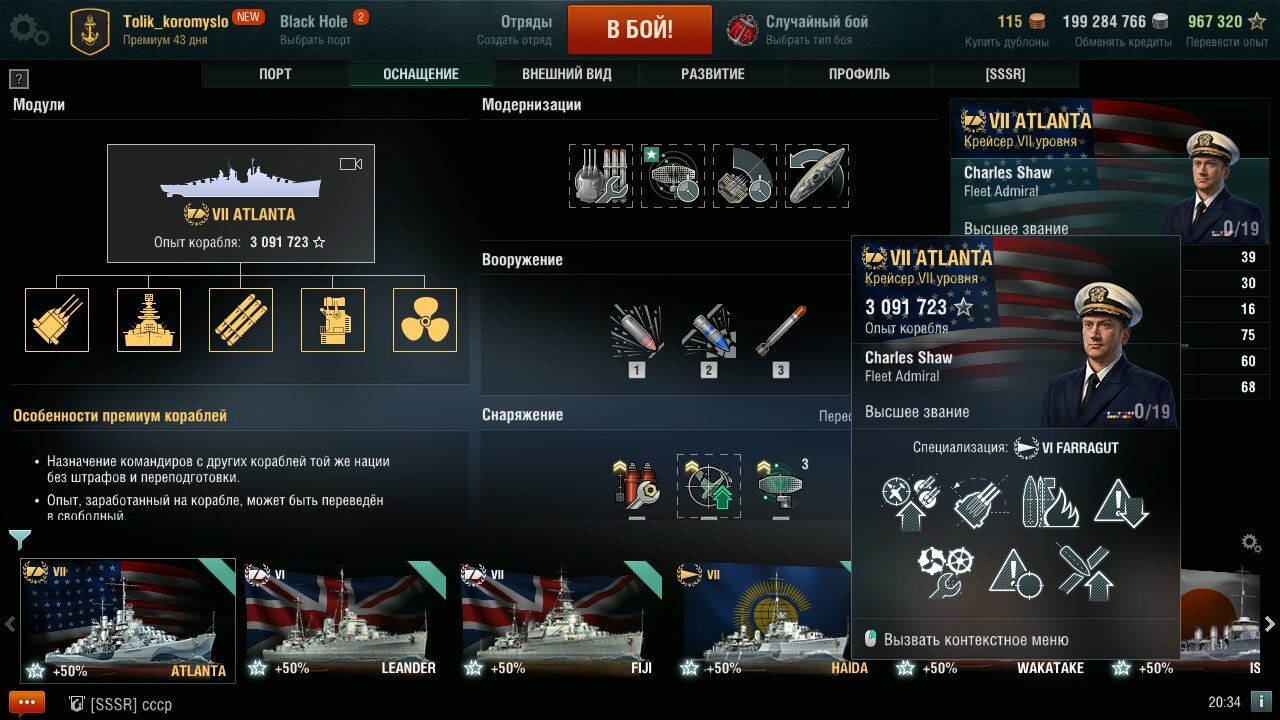Toggle the camera icon on Atlanta card
1280x720 pixels.
pyautogui.click(x=351, y=164)
